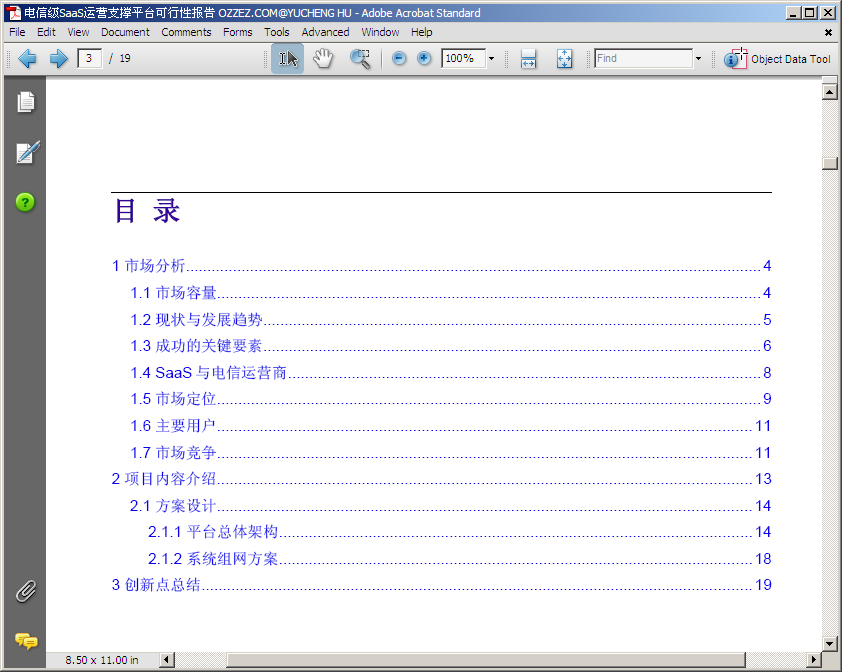Go to previous page arrow

(x=28, y=59)
